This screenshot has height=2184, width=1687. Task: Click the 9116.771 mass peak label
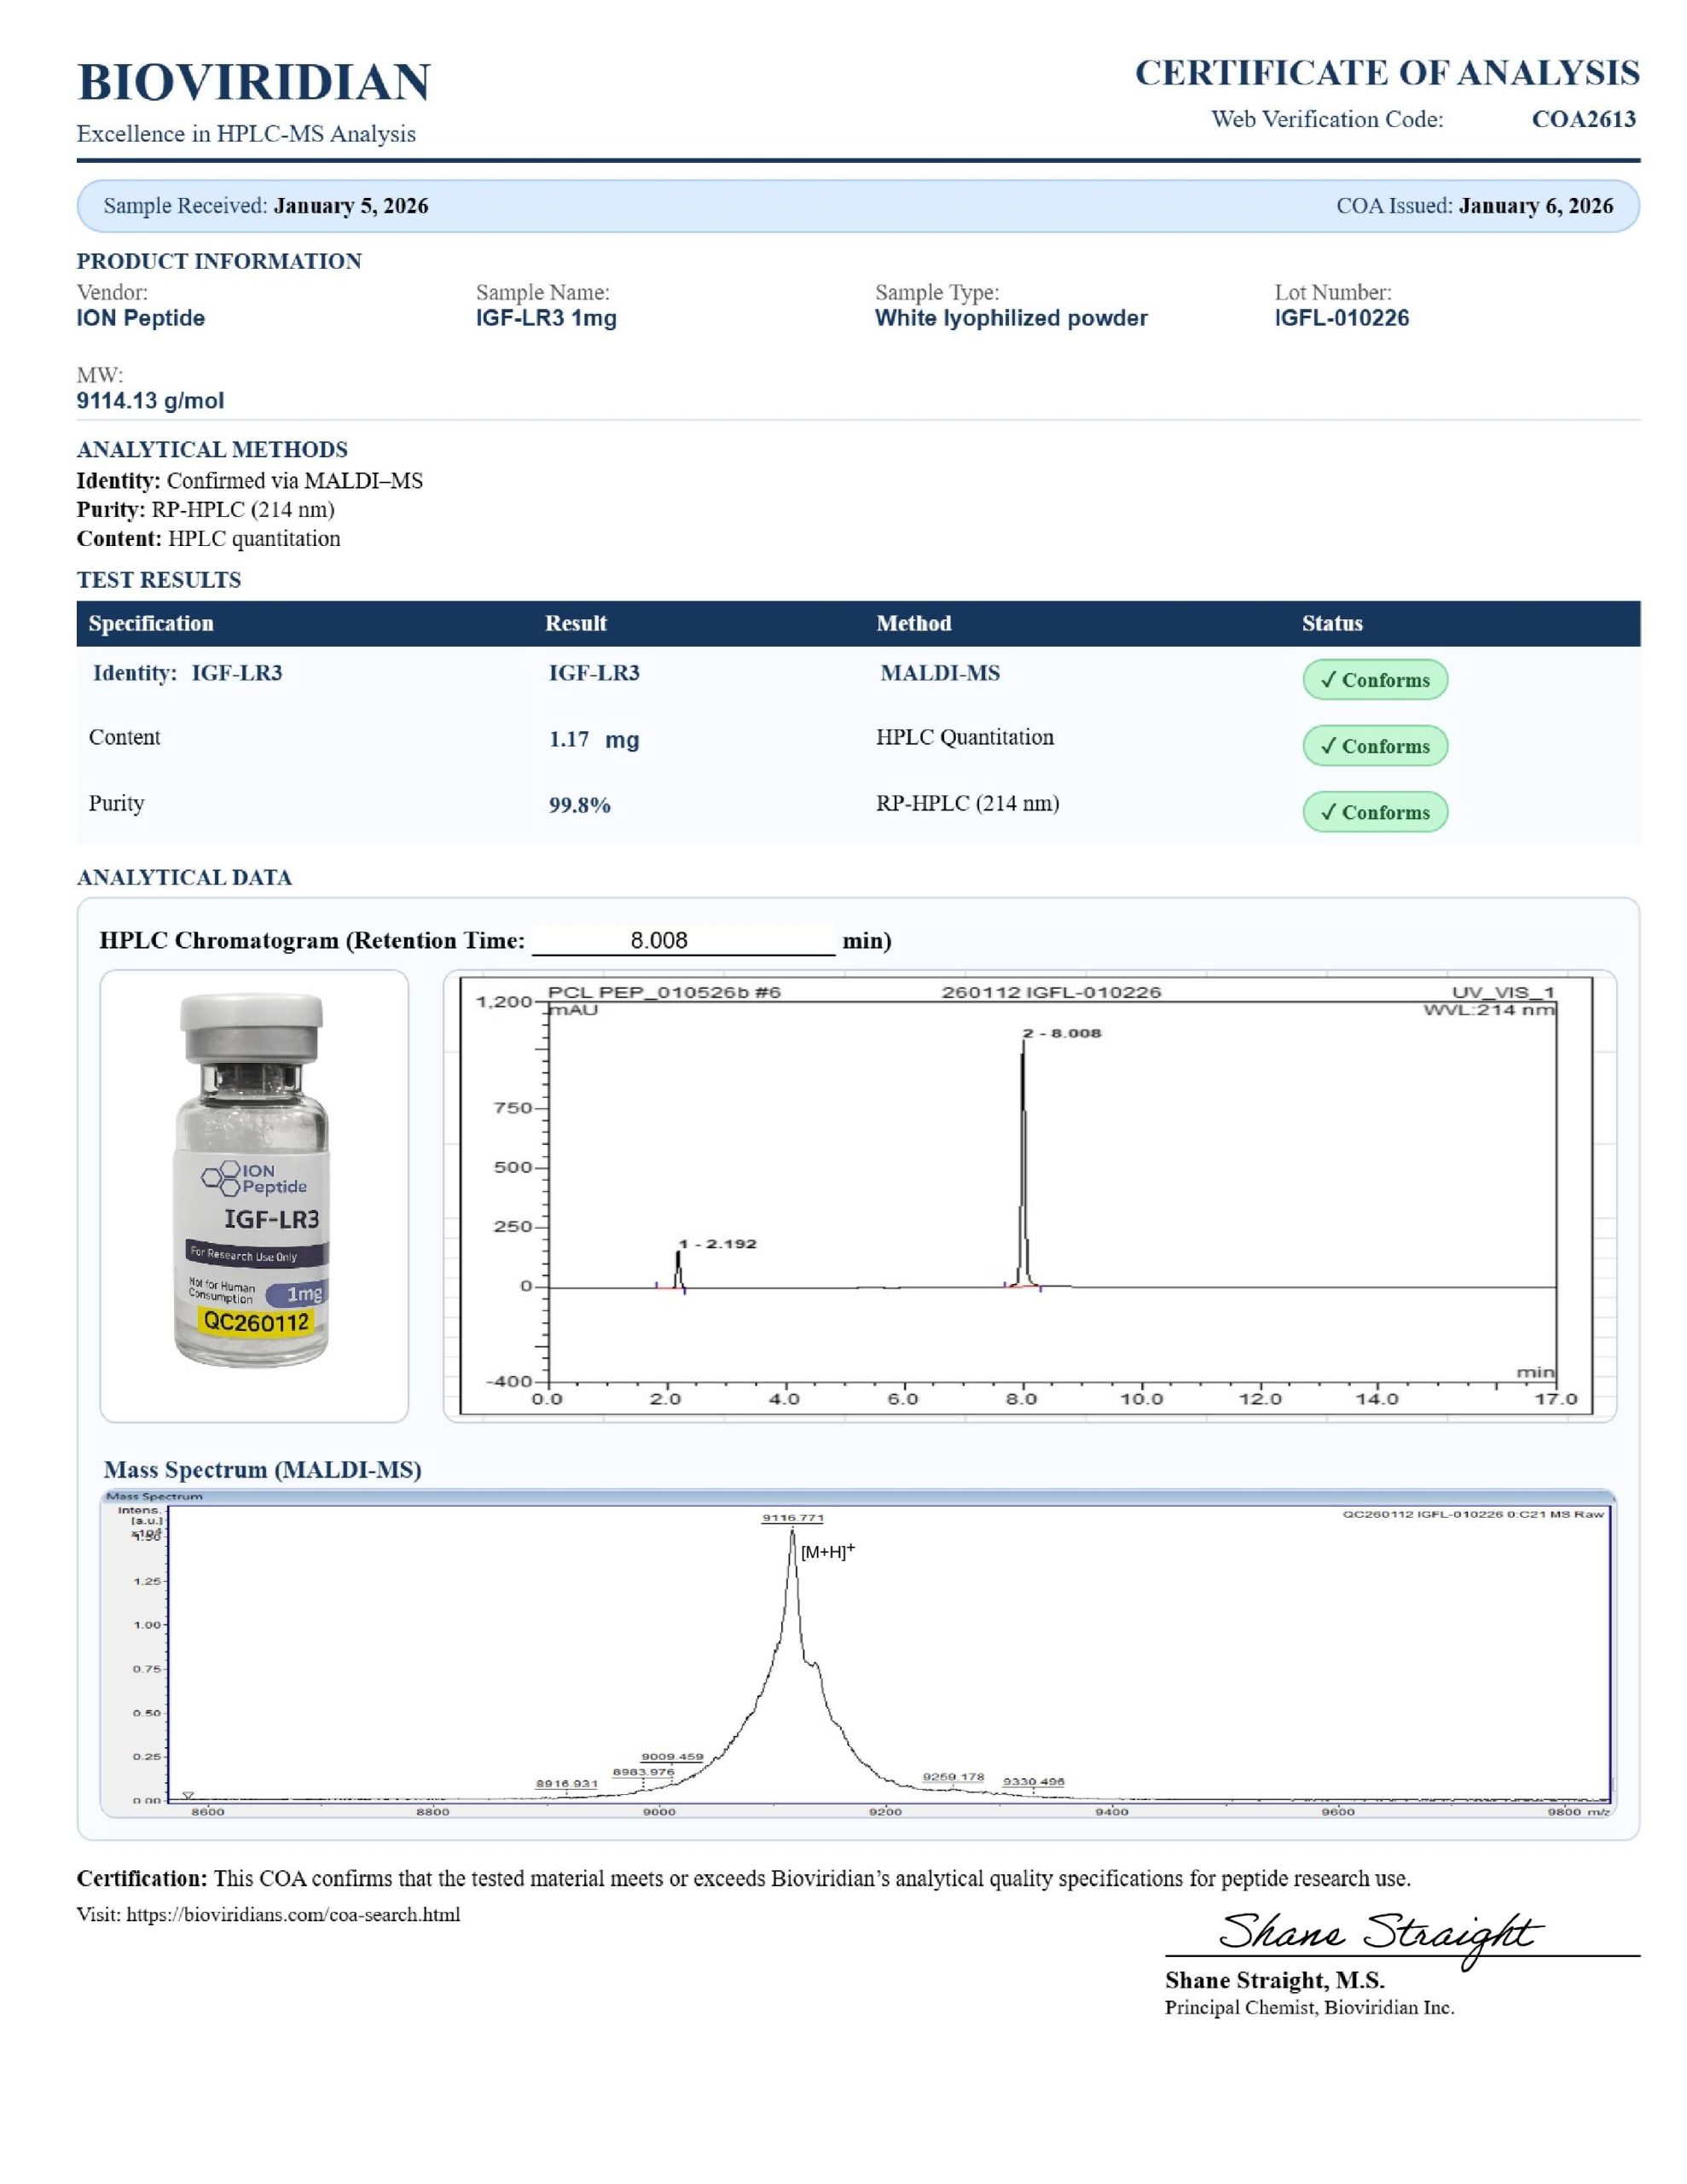click(x=792, y=1518)
